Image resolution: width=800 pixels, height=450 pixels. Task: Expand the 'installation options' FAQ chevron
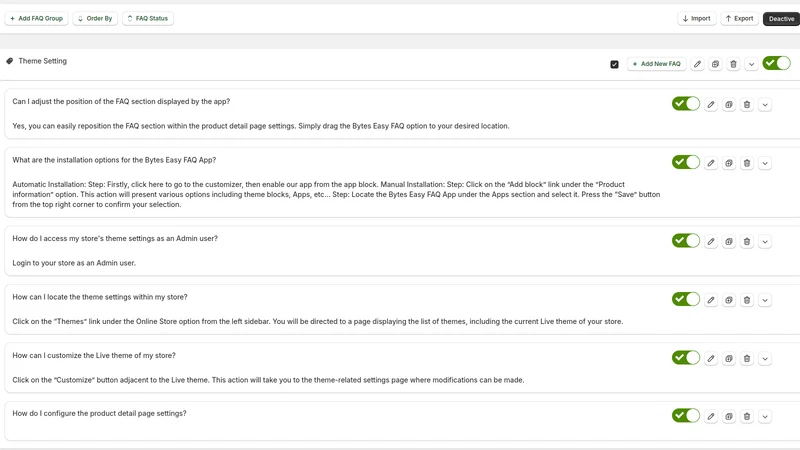(x=765, y=163)
